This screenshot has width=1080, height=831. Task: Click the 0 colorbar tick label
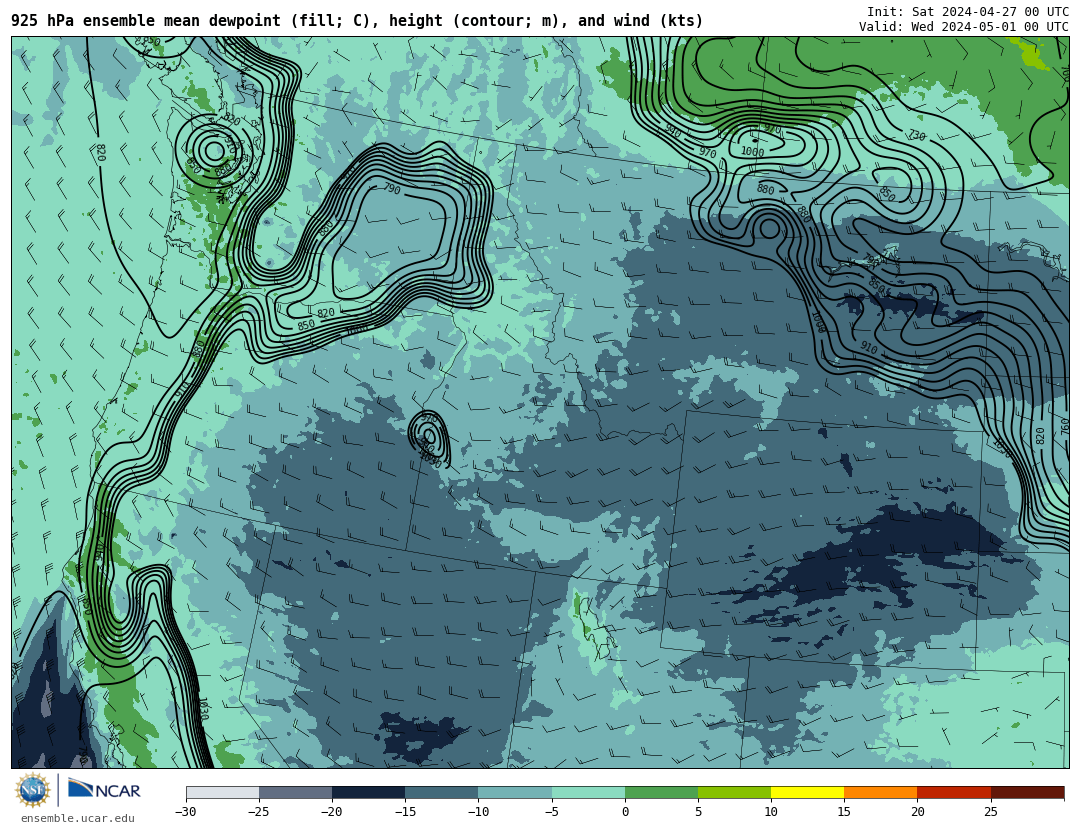[x=625, y=812]
